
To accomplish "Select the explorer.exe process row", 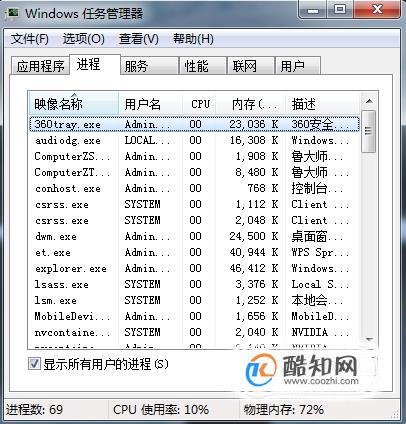I will (194, 268).
